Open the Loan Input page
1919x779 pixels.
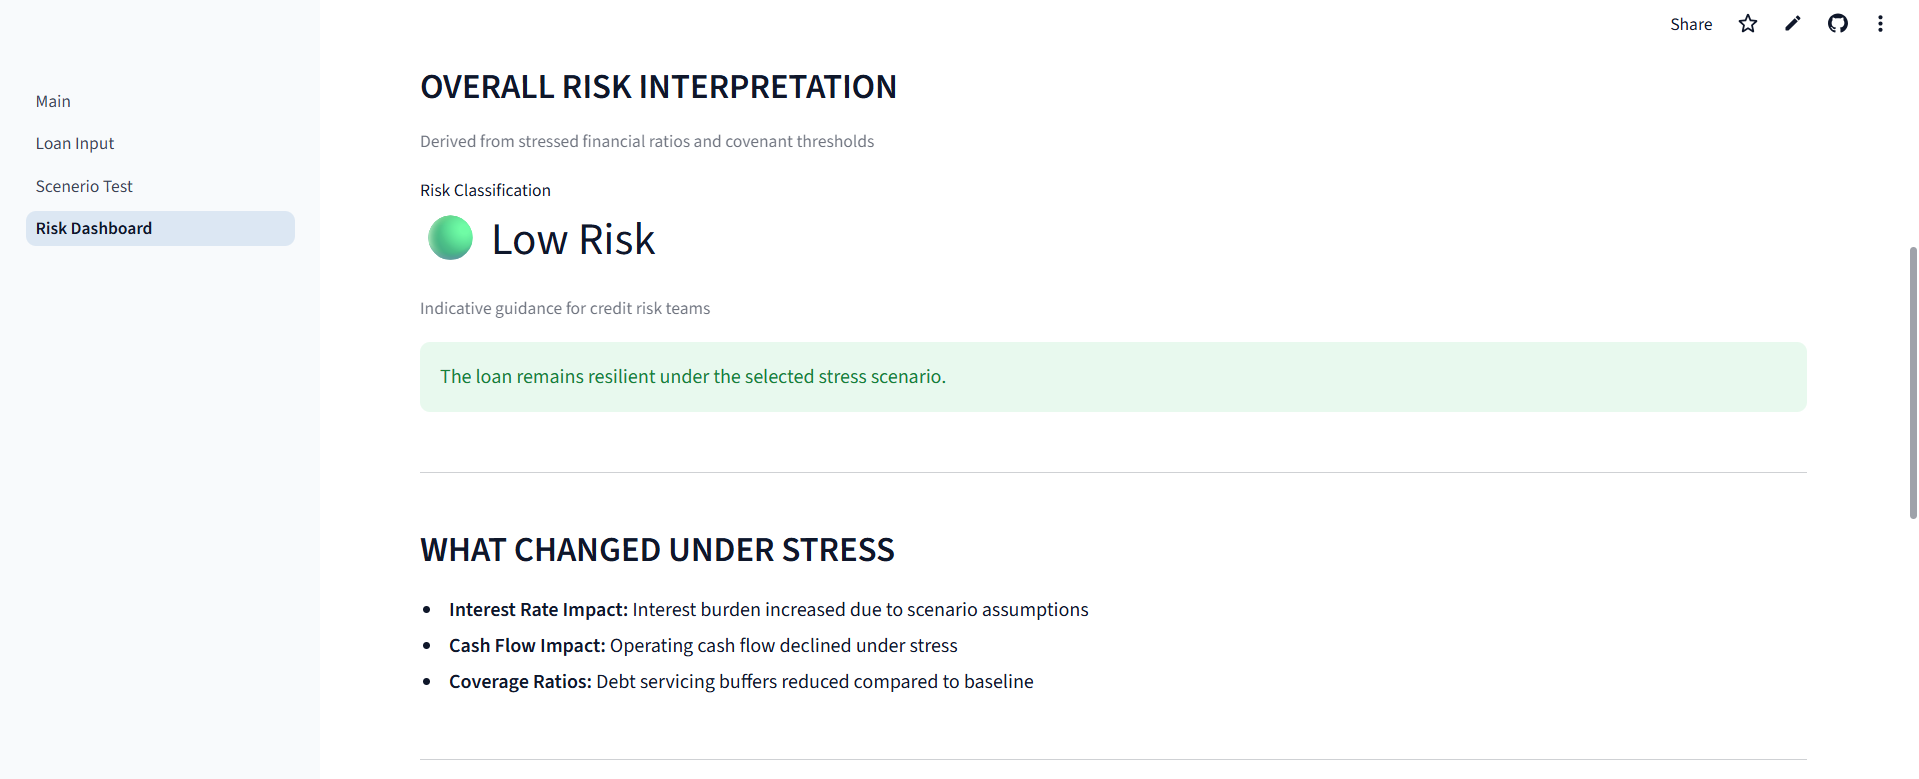pos(75,143)
